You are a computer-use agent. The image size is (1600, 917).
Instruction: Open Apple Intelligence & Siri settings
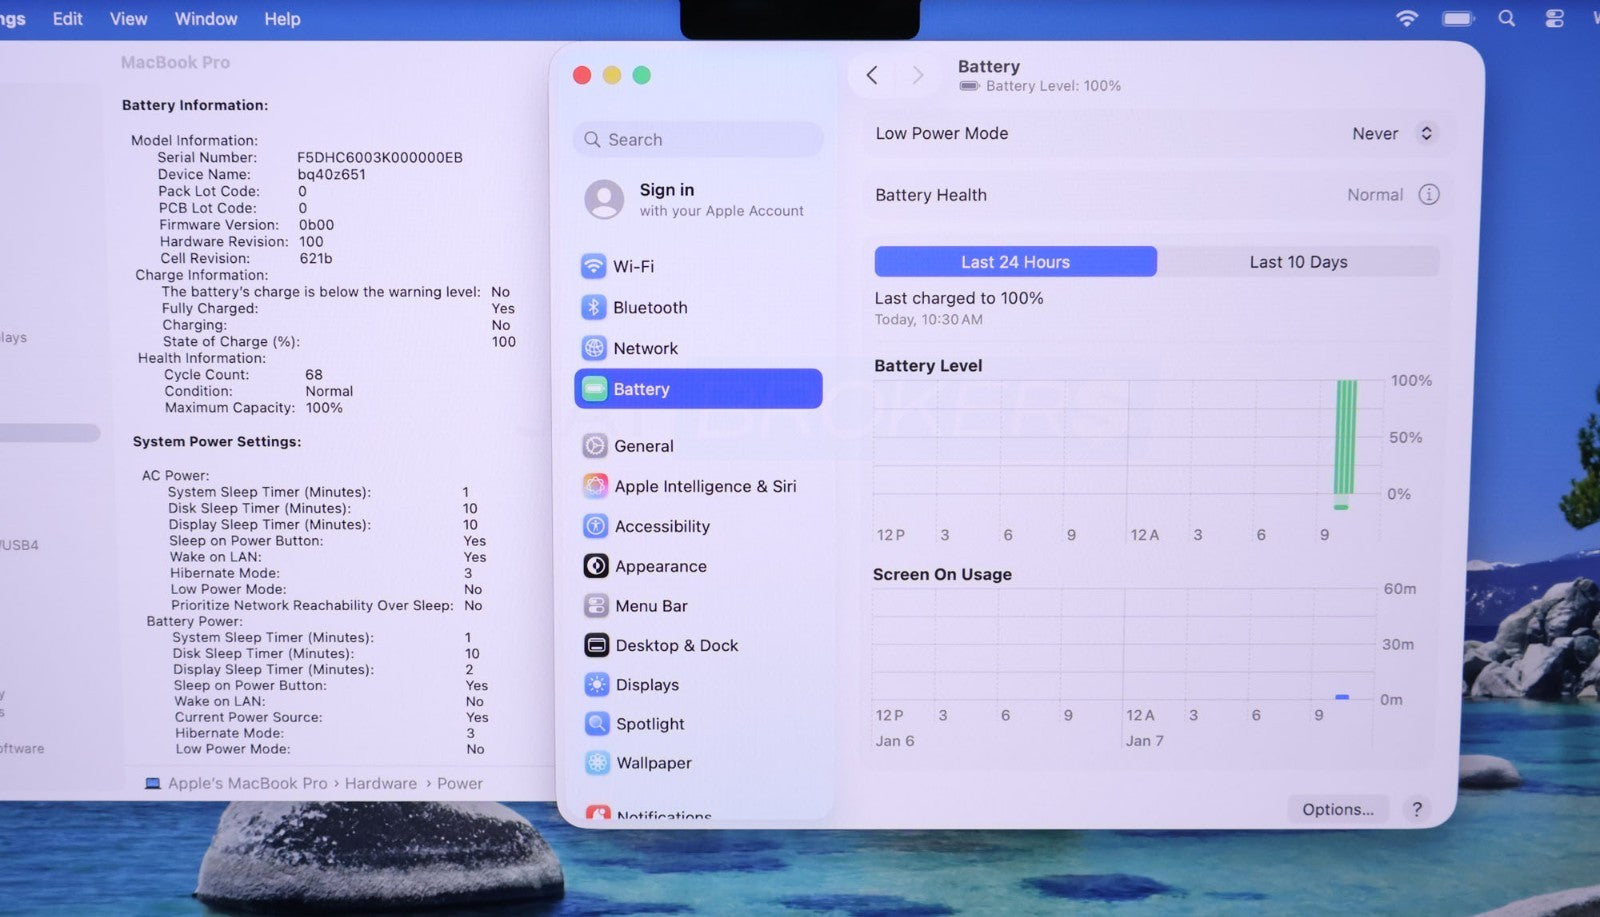point(704,487)
